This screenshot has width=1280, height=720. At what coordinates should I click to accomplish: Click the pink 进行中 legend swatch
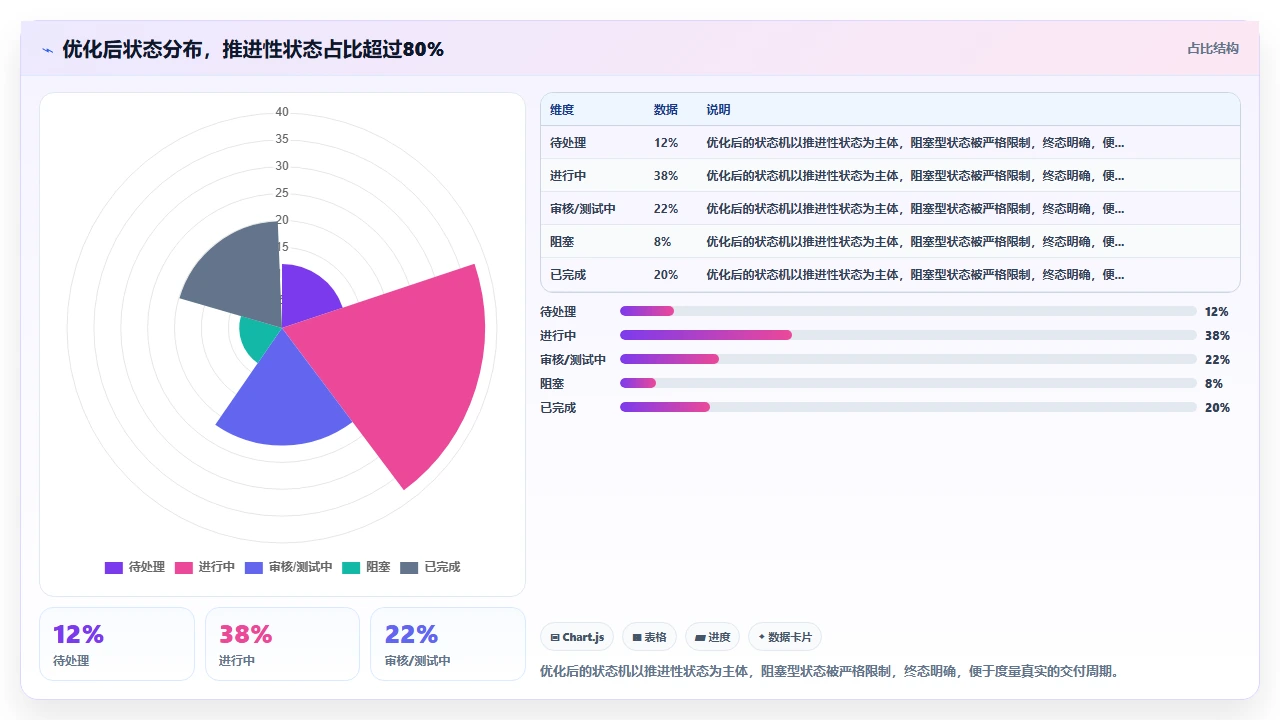[184, 567]
